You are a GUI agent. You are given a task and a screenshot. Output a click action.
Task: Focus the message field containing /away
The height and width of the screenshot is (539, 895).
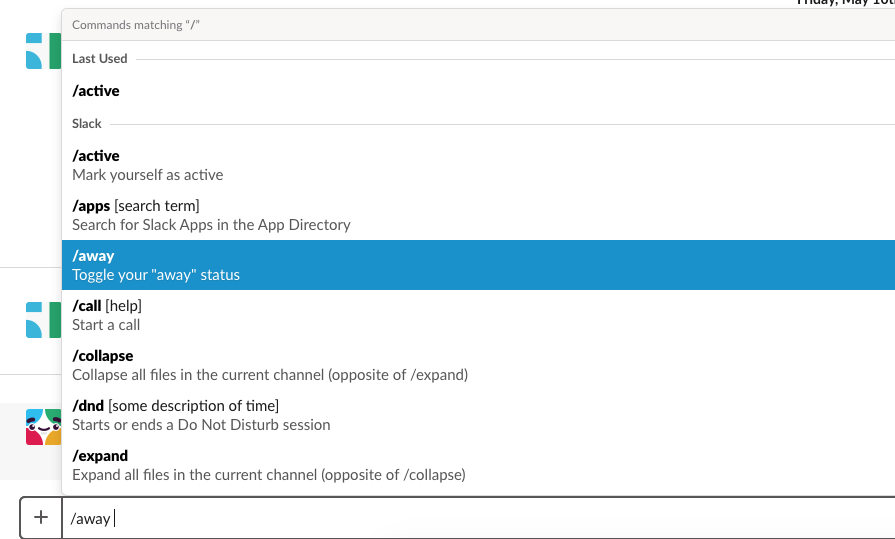(x=478, y=518)
